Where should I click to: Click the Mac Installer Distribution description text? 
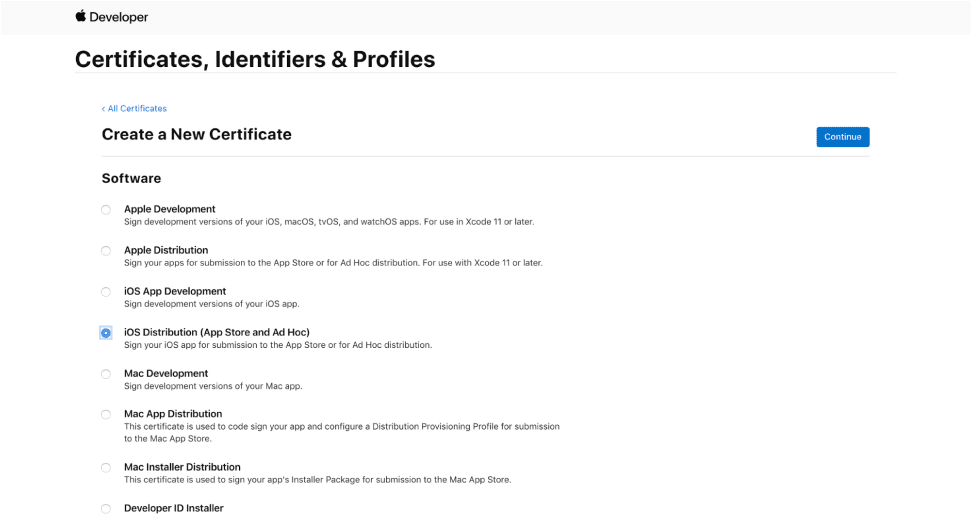(317, 480)
